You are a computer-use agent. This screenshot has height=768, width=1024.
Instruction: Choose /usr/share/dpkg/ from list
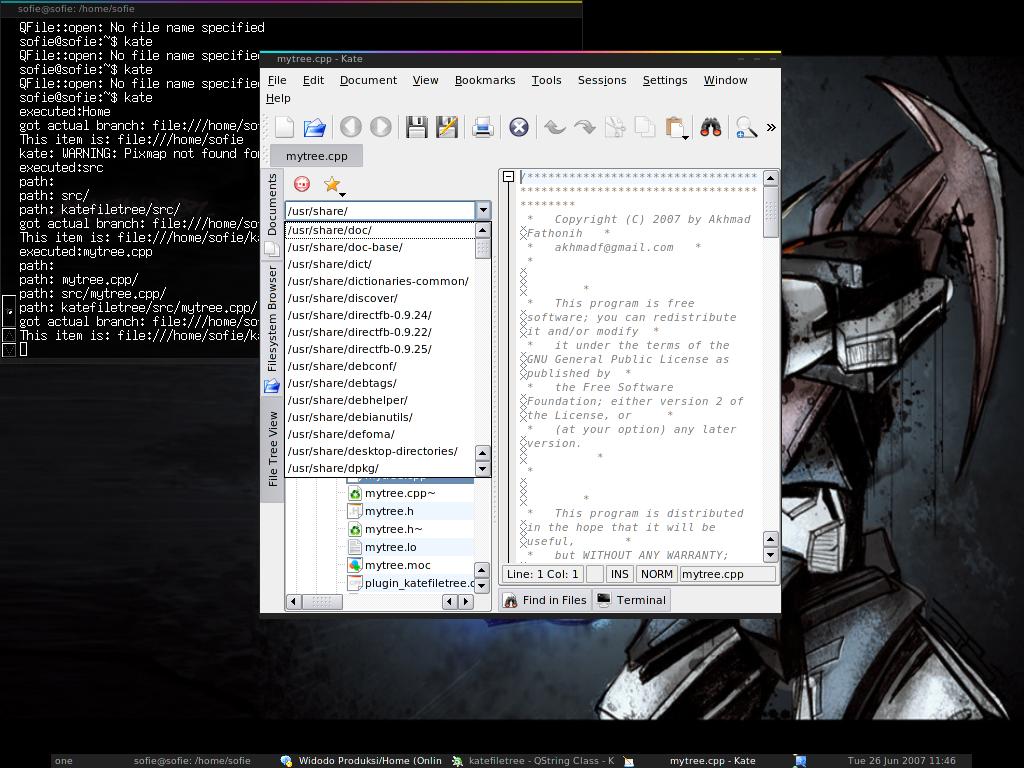pos(381,468)
